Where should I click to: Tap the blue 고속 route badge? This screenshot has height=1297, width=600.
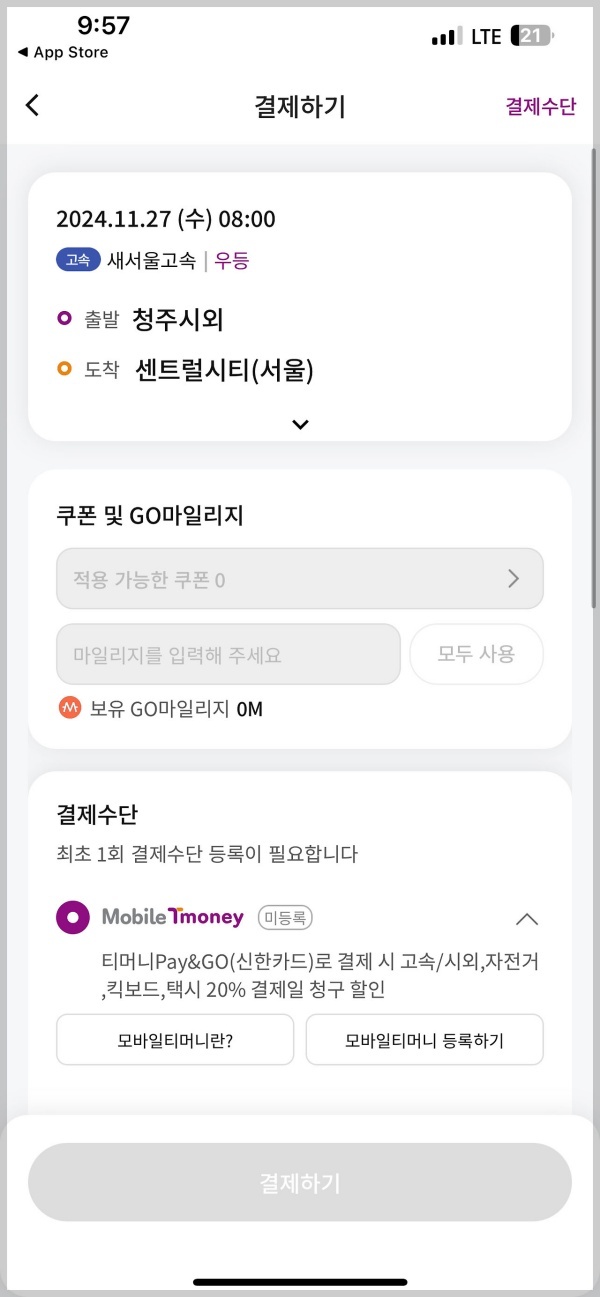pyautogui.click(x=78, y=258)
